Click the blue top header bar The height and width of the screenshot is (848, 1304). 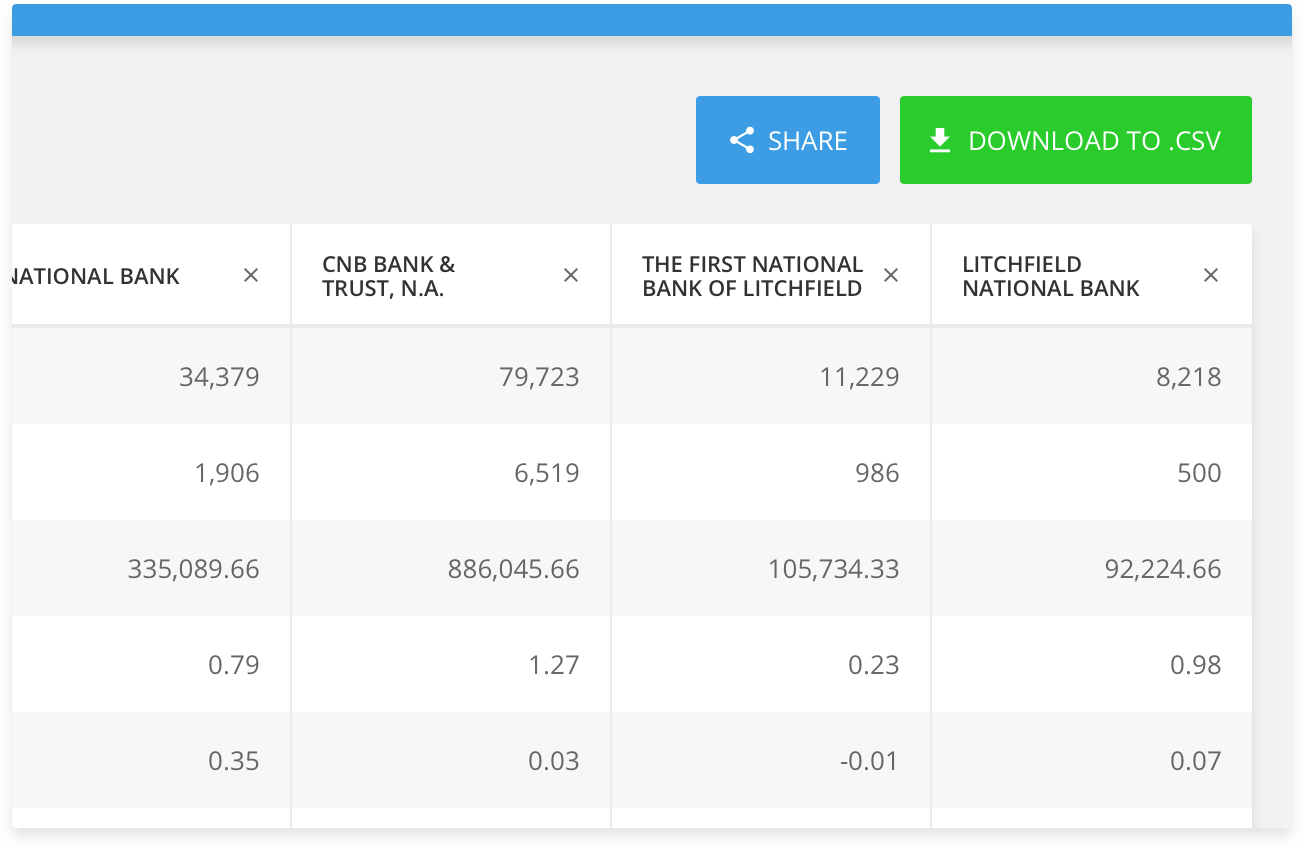(650, 20)
